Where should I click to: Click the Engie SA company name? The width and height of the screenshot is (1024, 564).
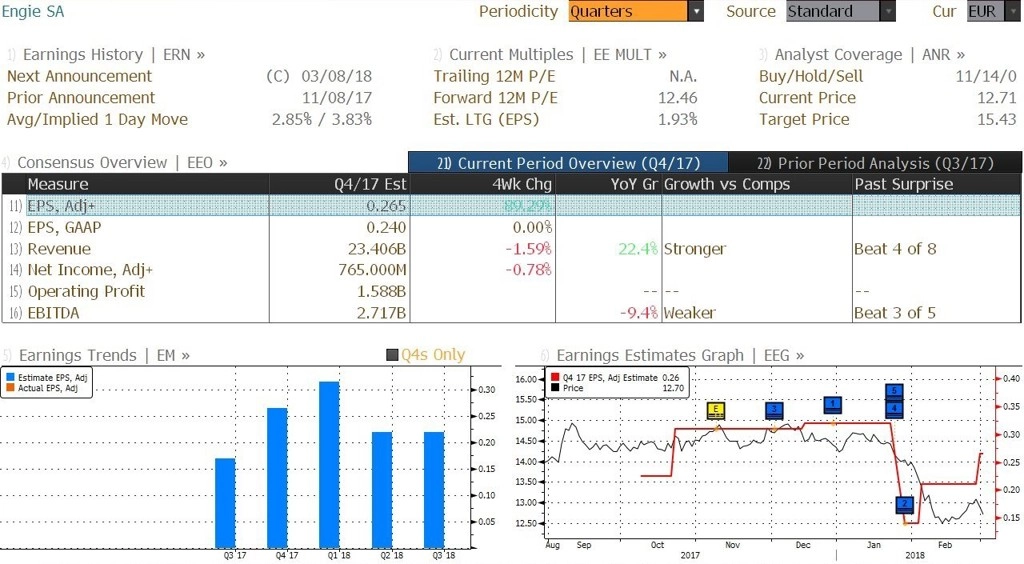point(33,12)
